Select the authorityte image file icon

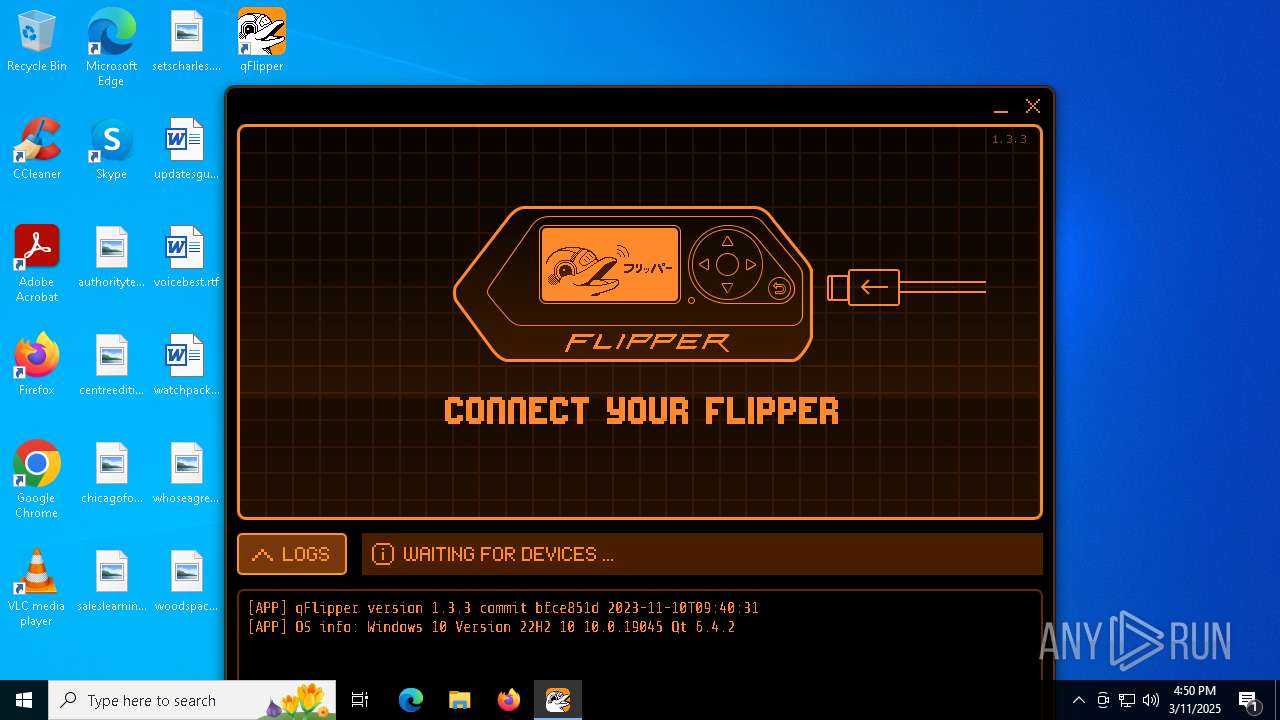click(x=111, y=258)
